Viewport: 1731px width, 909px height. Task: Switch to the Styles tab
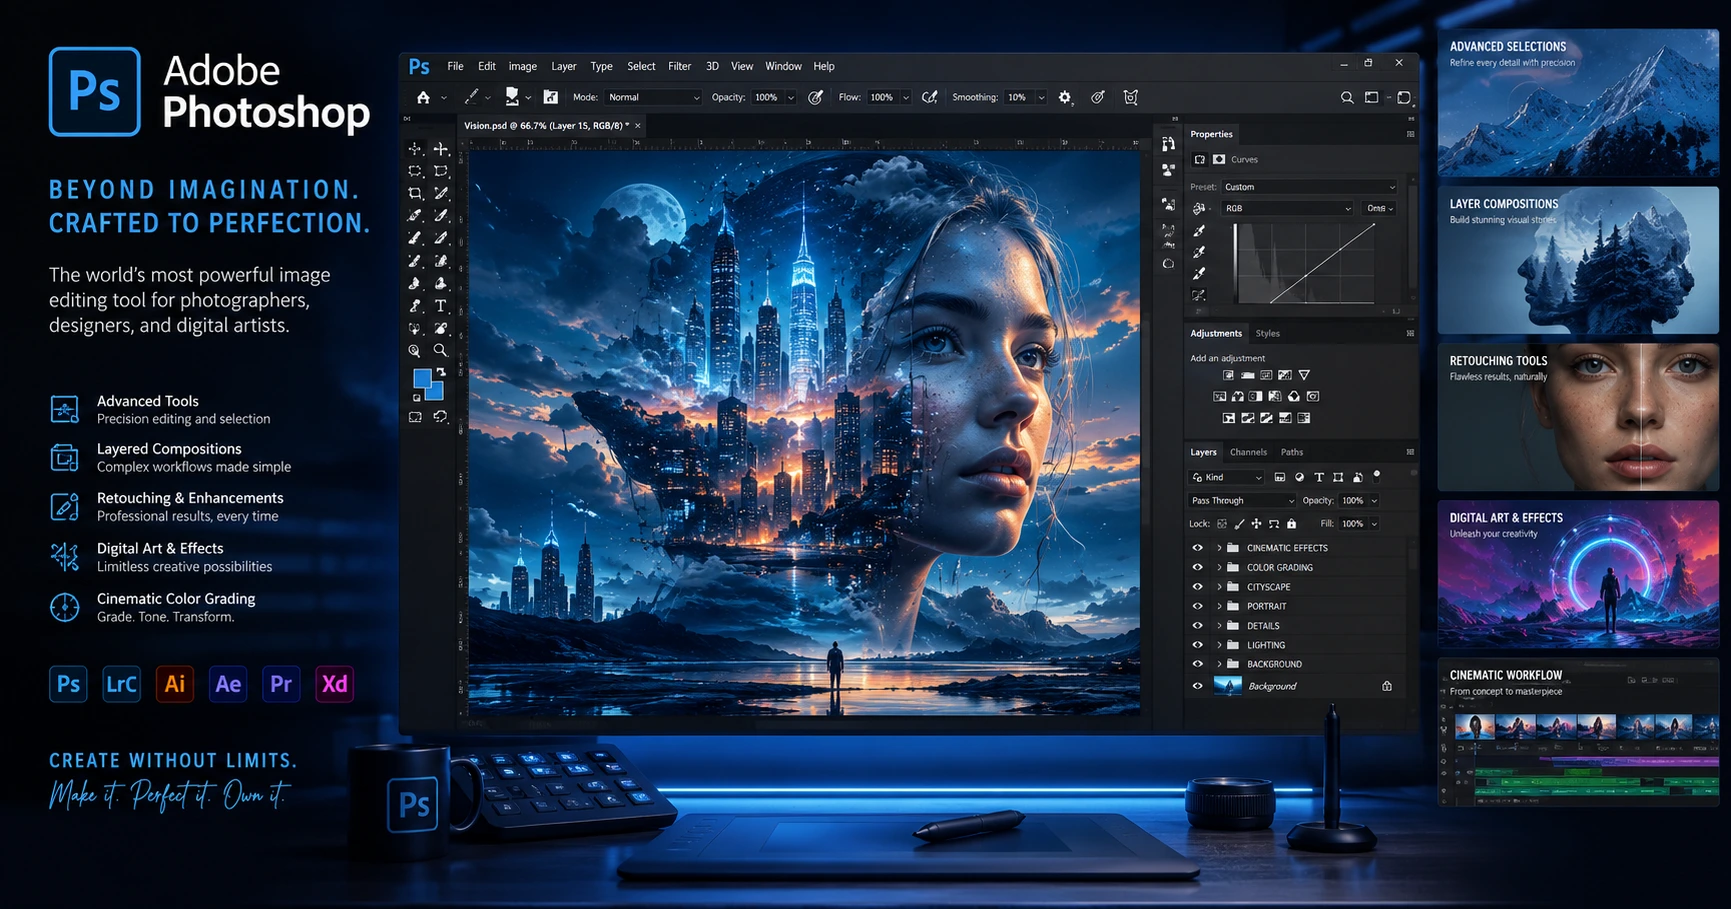[x=1267, y=333]
